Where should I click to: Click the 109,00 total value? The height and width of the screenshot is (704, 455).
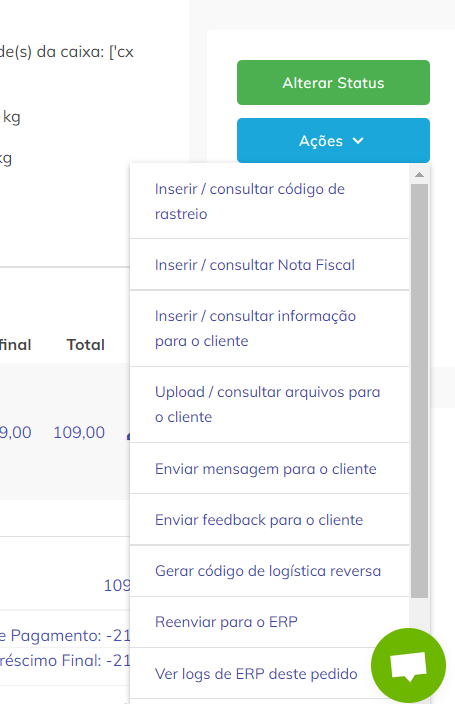click(x=79, y=432)
